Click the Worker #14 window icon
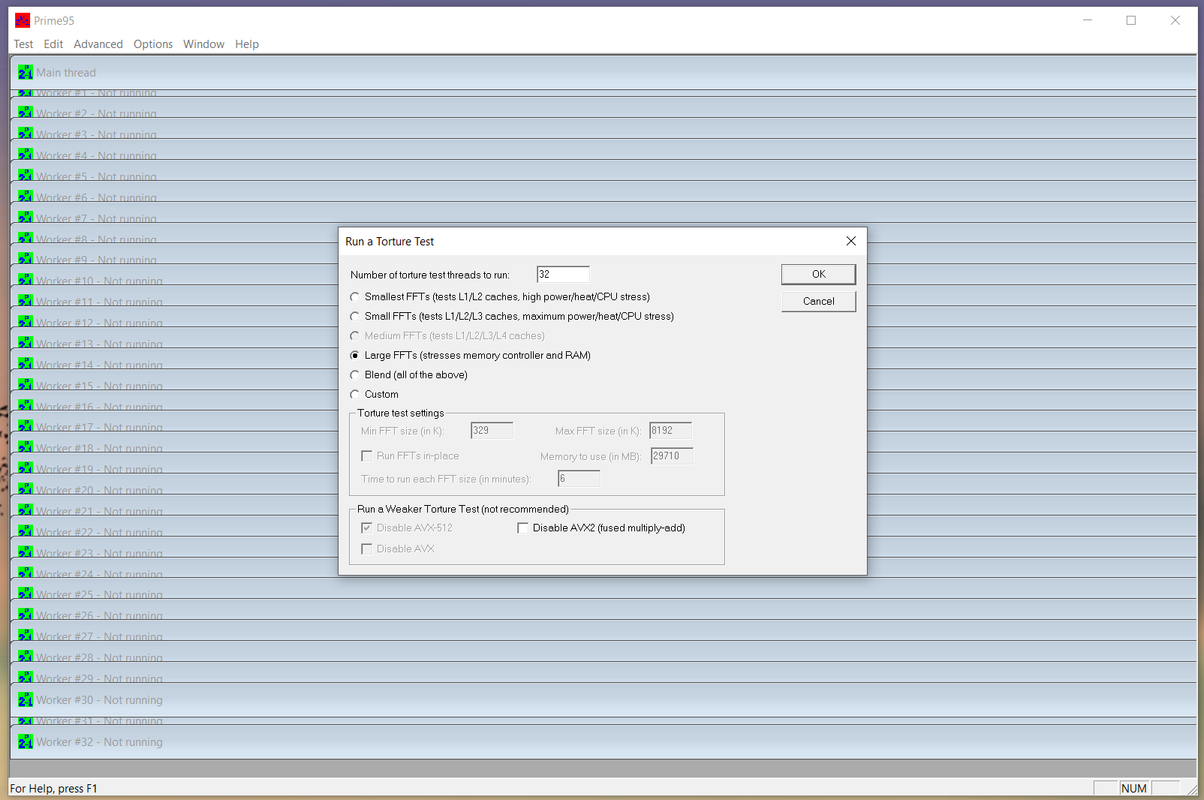Screen dimensions: 1204x800 pos(25,365)
